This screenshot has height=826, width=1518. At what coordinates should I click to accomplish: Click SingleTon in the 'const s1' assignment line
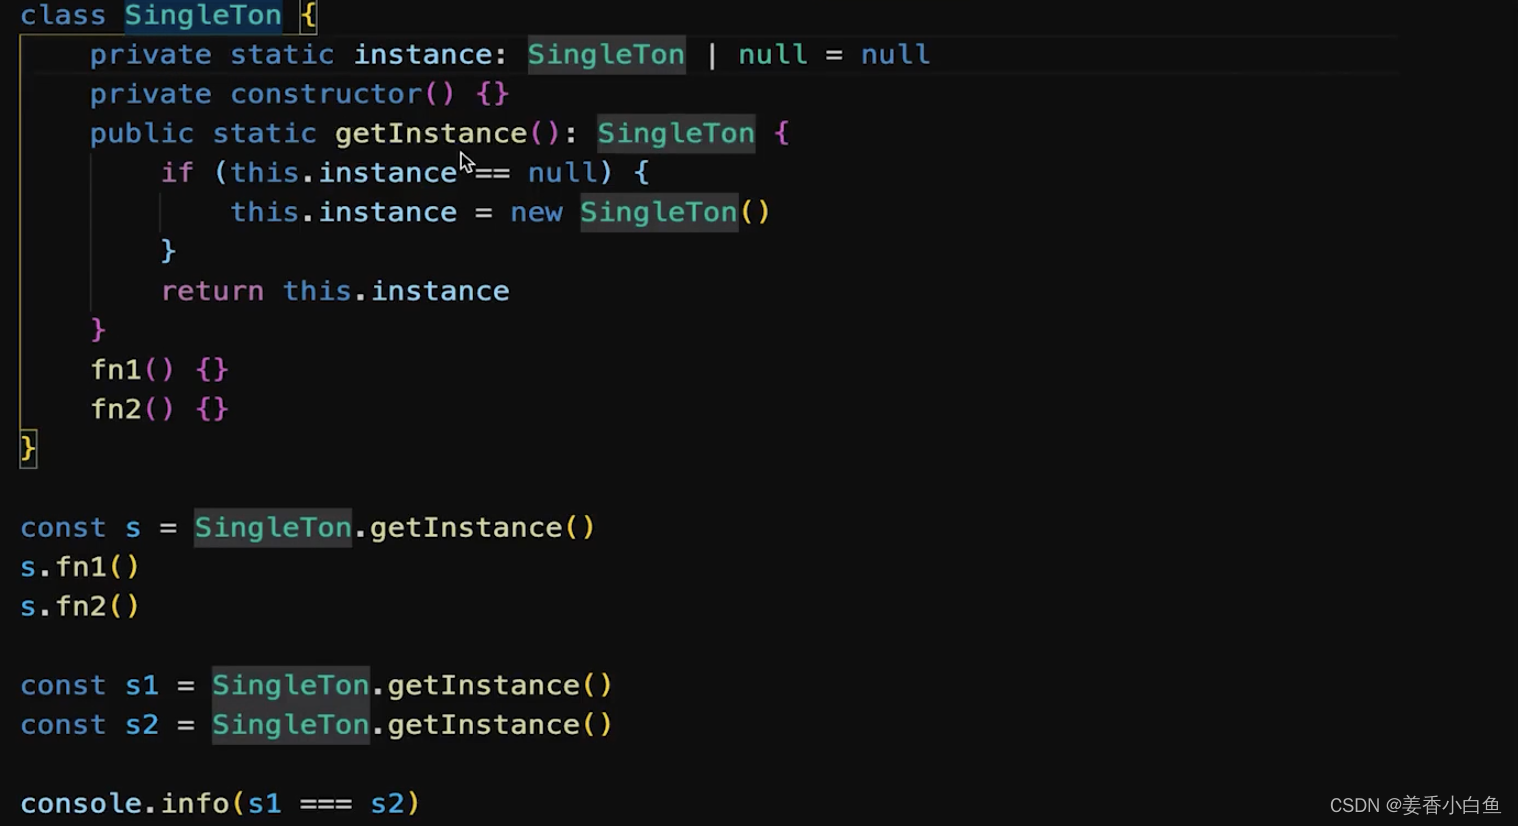(x=291, y=685)
